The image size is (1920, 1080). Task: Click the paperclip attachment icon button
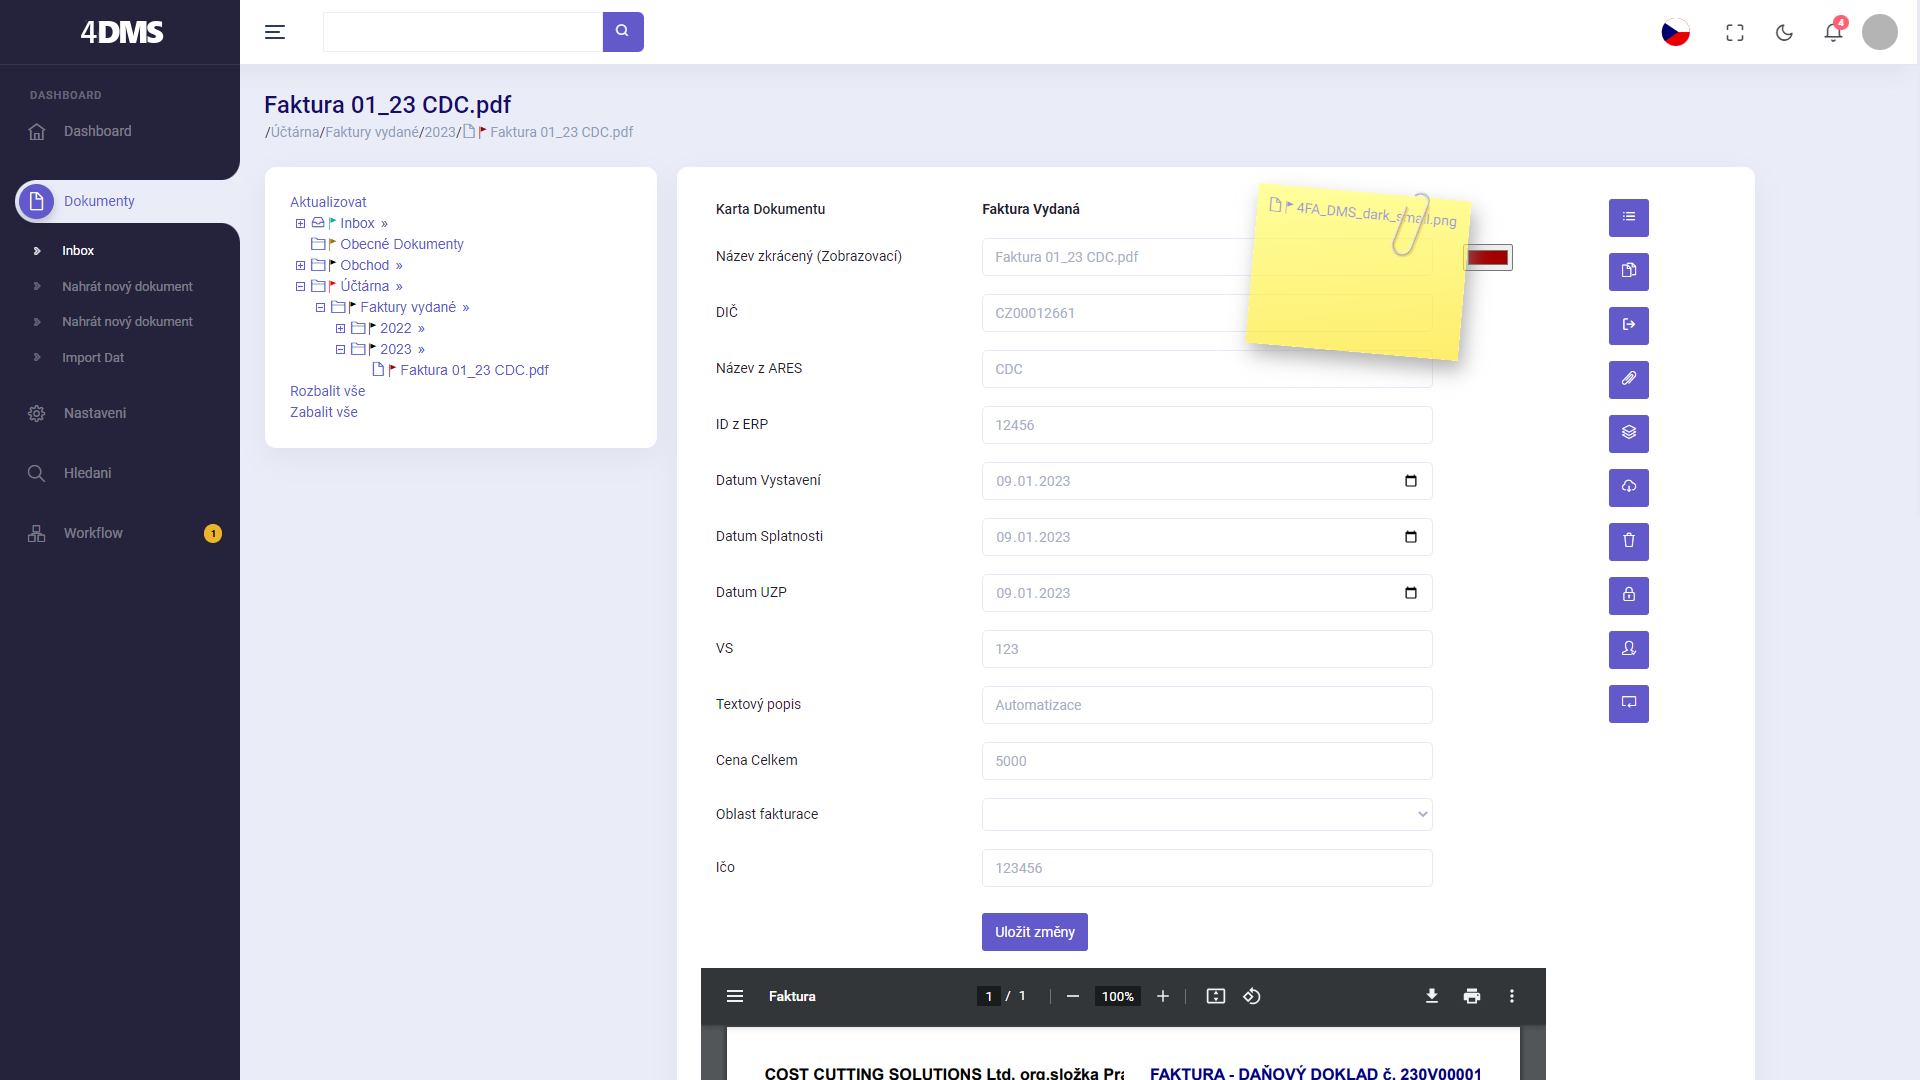pos(1628,380)
